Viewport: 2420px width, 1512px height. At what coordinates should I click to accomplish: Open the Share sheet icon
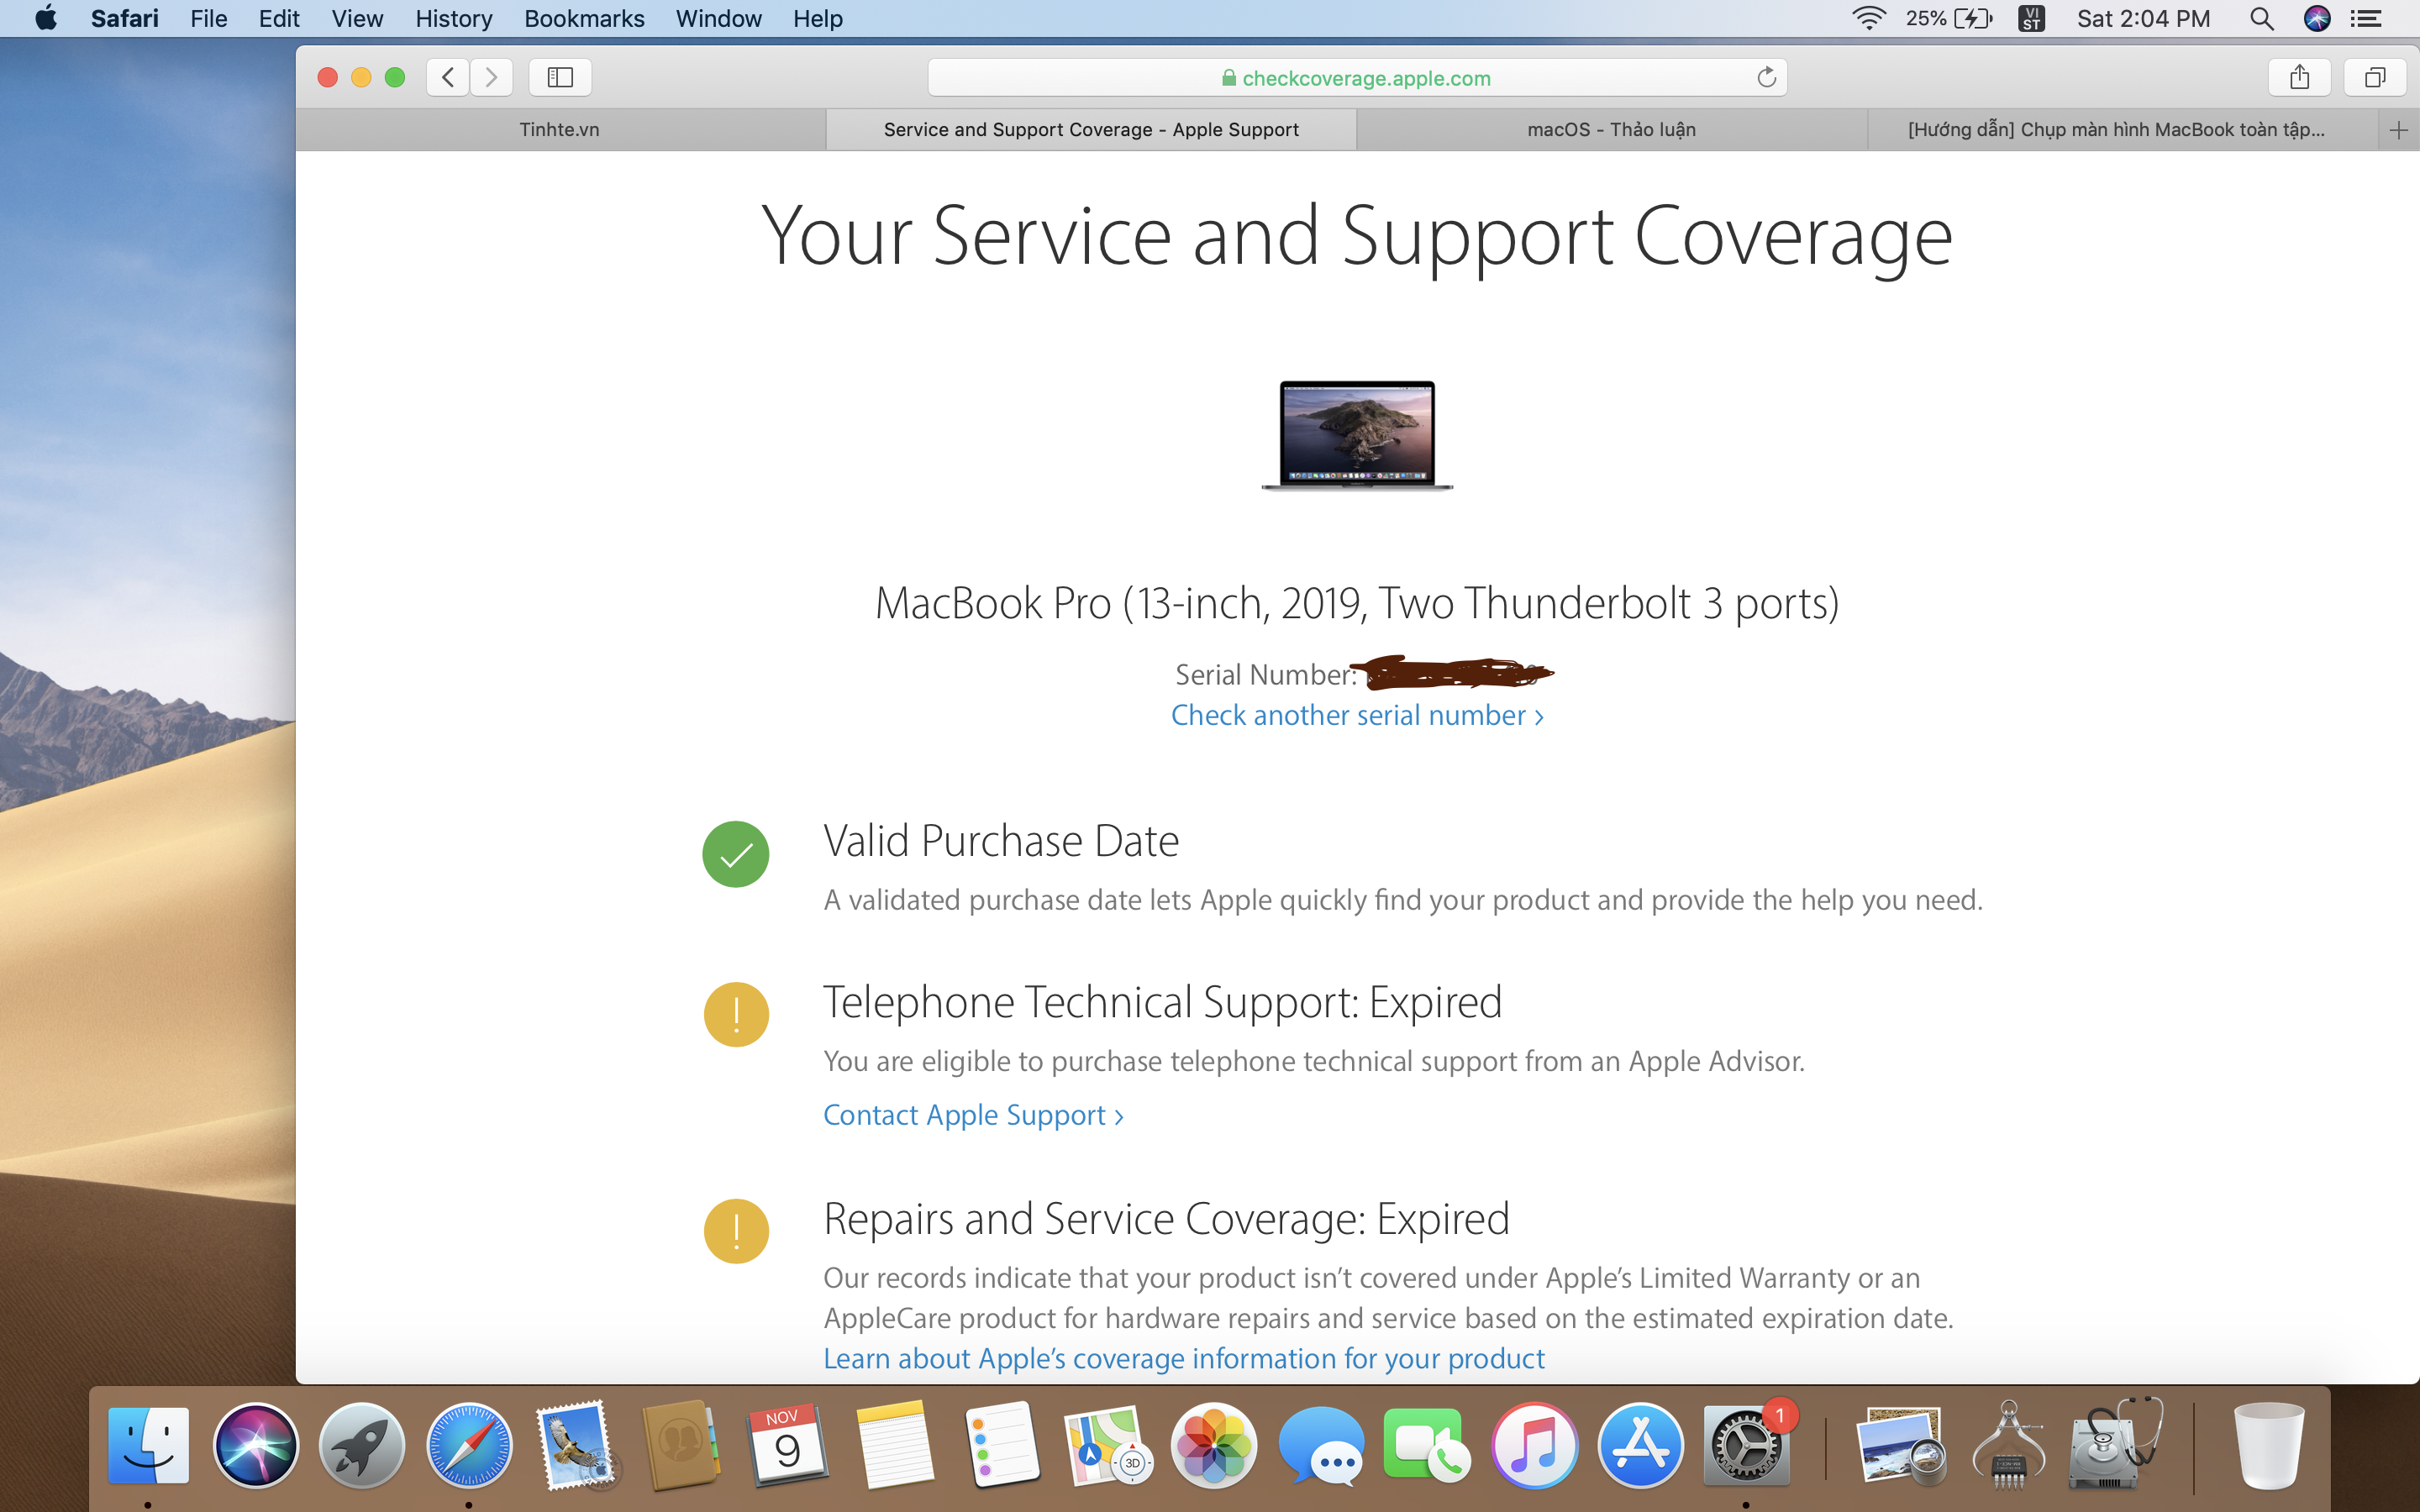coord(2299,77)
